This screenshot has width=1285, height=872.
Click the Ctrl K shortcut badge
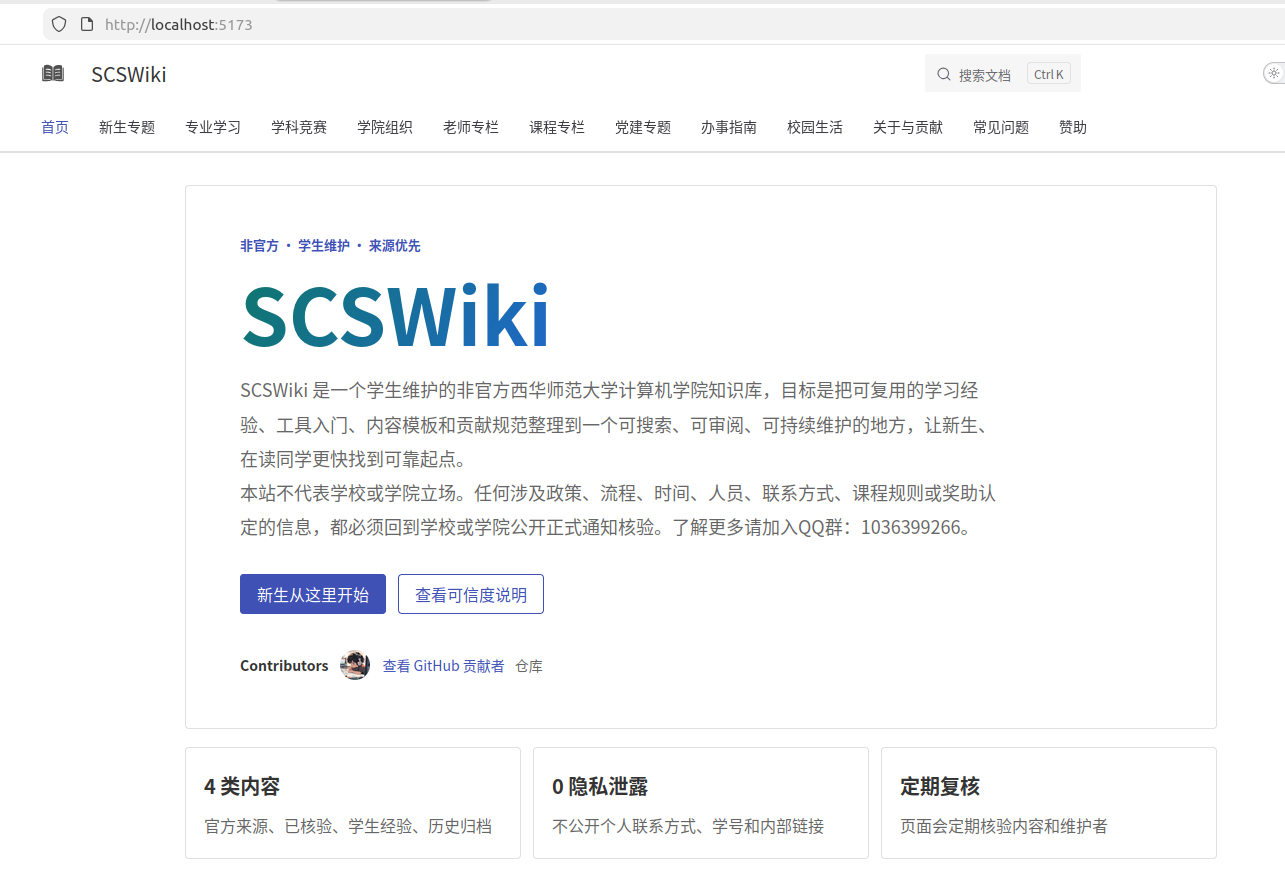click(x=1049, y=74)
